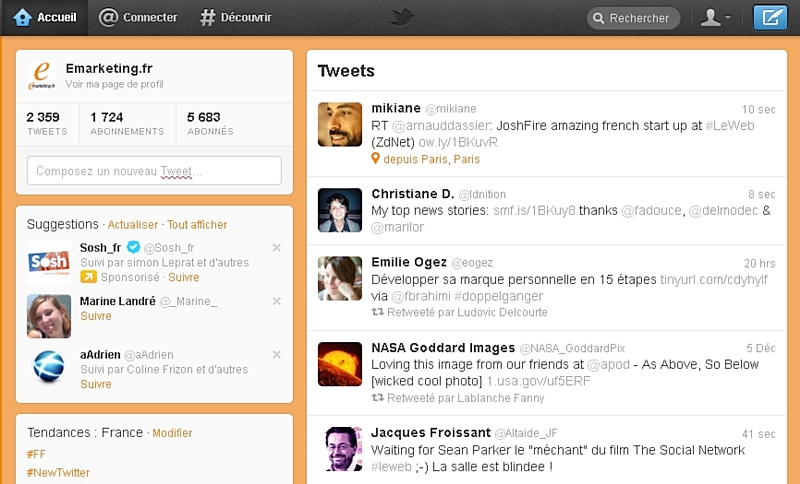Open aAdrien globe avatar

(49, 367)
